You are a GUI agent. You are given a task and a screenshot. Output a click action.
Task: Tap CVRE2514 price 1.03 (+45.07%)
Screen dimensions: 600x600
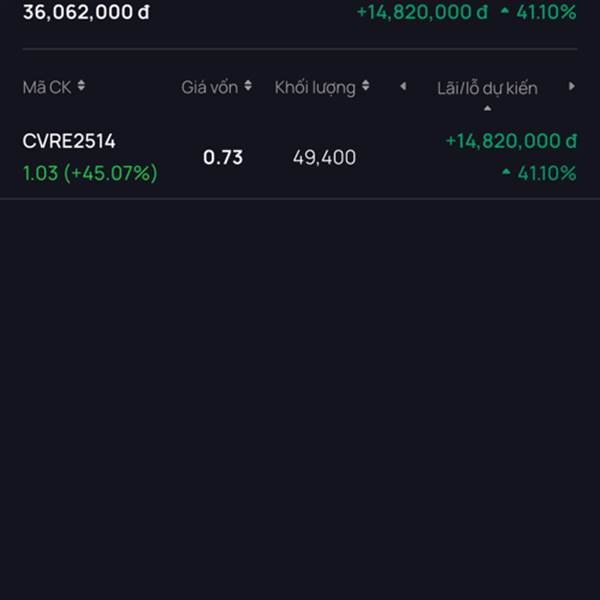click(x=90, y=173)
